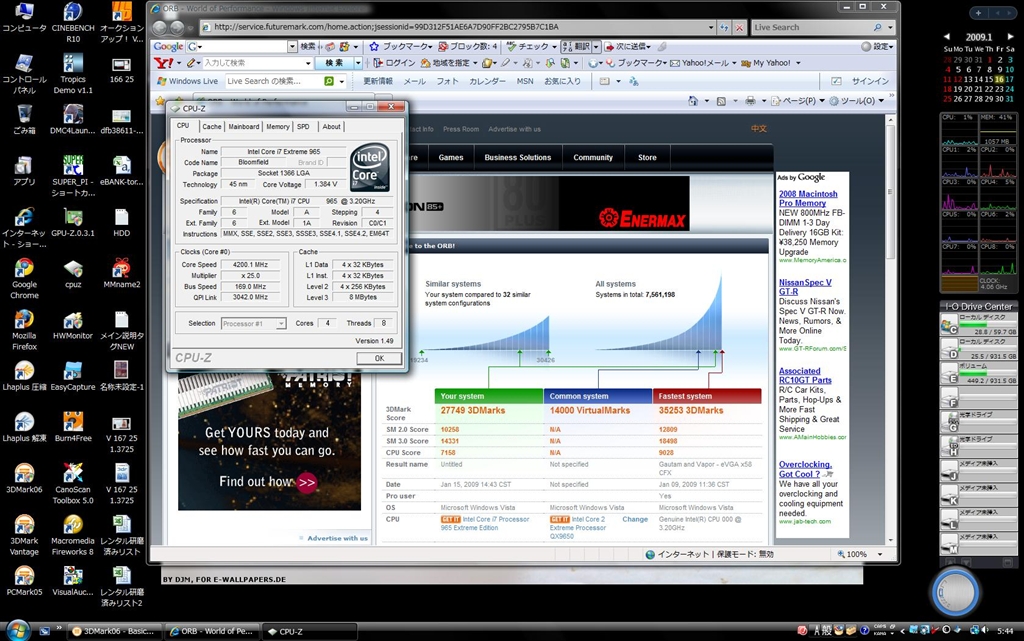Switch to the About tab in CPU-Z

pyautogui.click(x=331, y=127)
